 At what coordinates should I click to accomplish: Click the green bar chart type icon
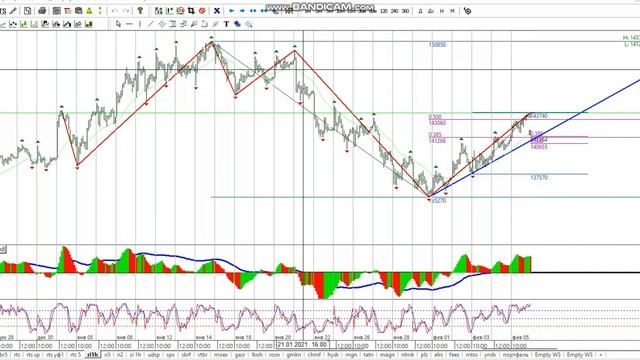tap(24, 24)
